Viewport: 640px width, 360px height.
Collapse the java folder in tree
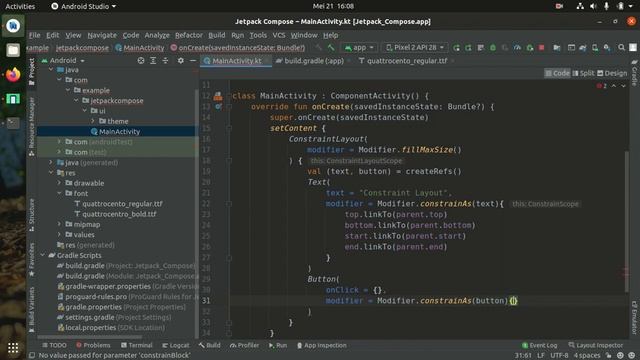(x=51, y=70)
